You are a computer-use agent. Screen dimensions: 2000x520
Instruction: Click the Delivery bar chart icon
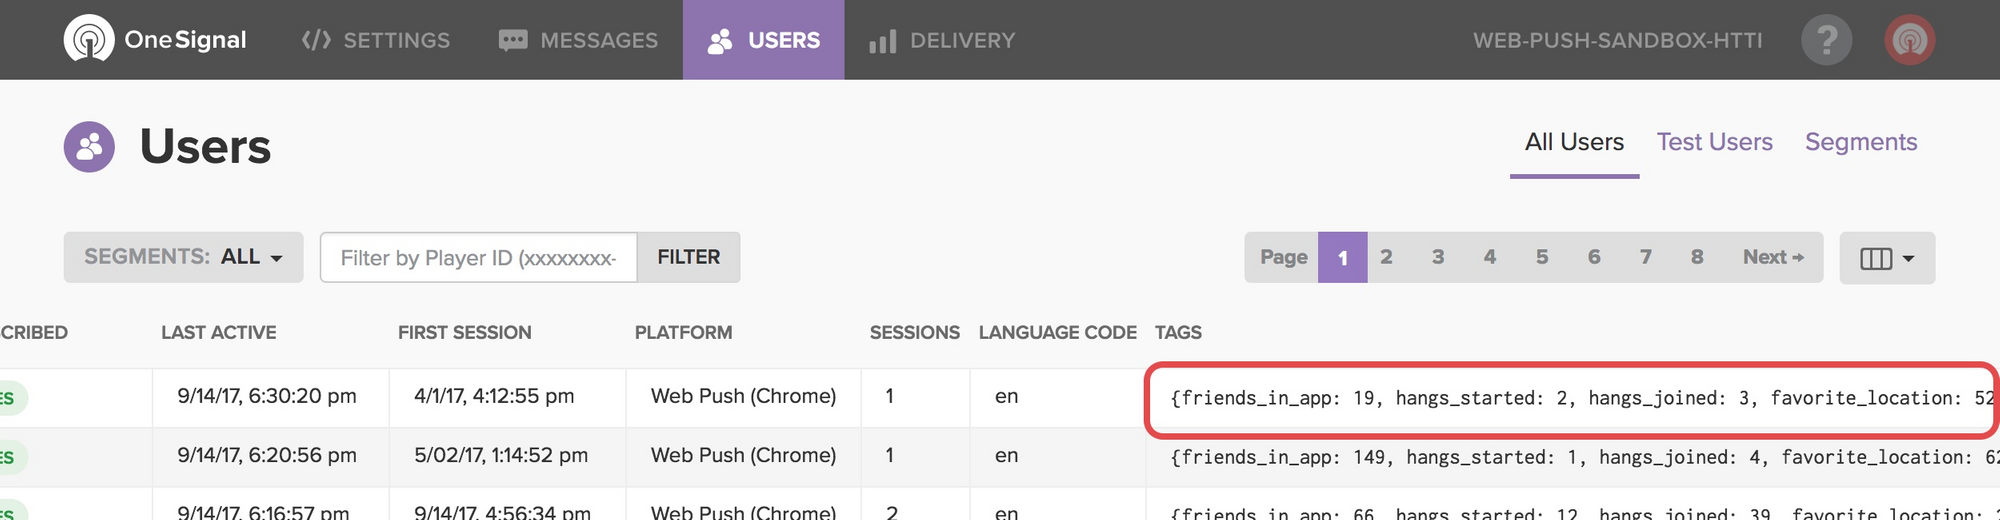click(x=882, y=41)
